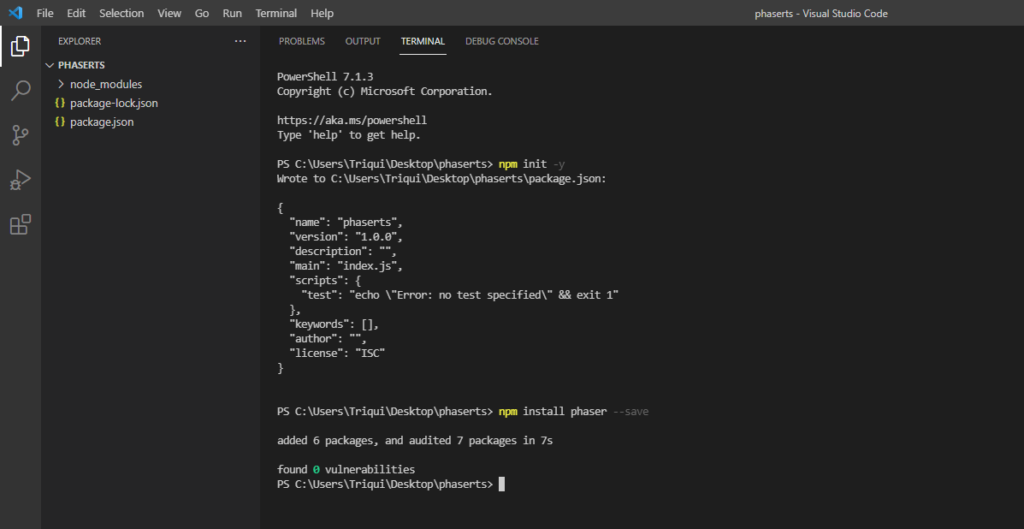Click the Visual Studio Code logo icon
Screen dimensions: 1024x529
click(16, 12)
